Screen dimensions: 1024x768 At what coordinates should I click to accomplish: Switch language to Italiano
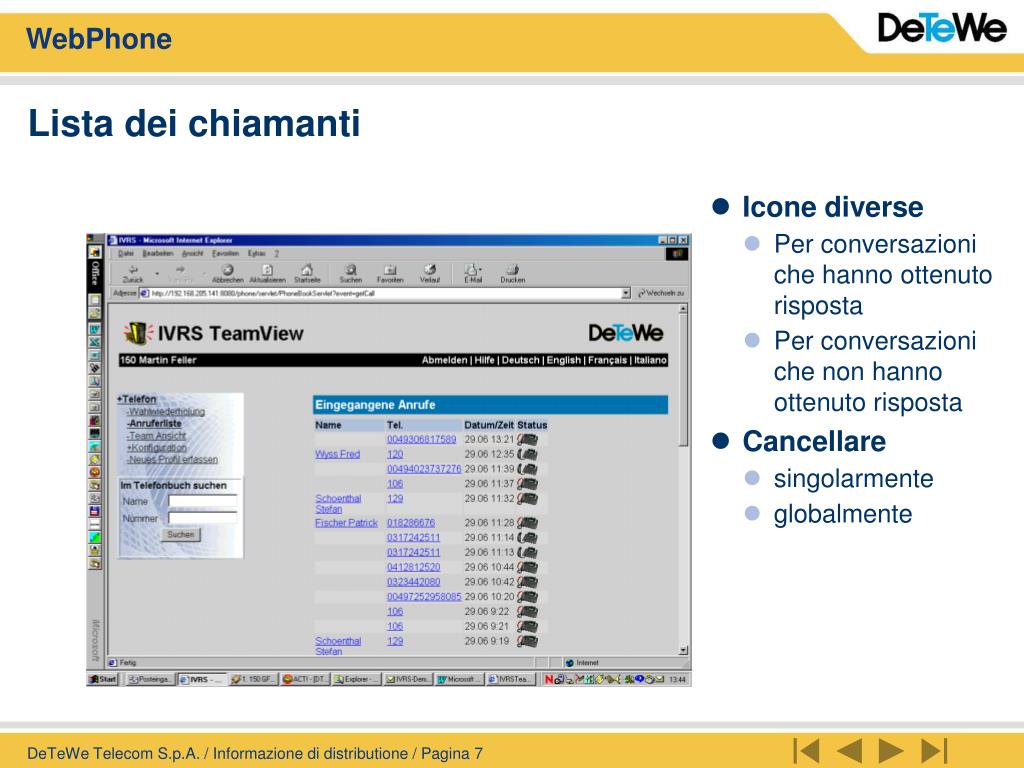[x=650, y=360]
